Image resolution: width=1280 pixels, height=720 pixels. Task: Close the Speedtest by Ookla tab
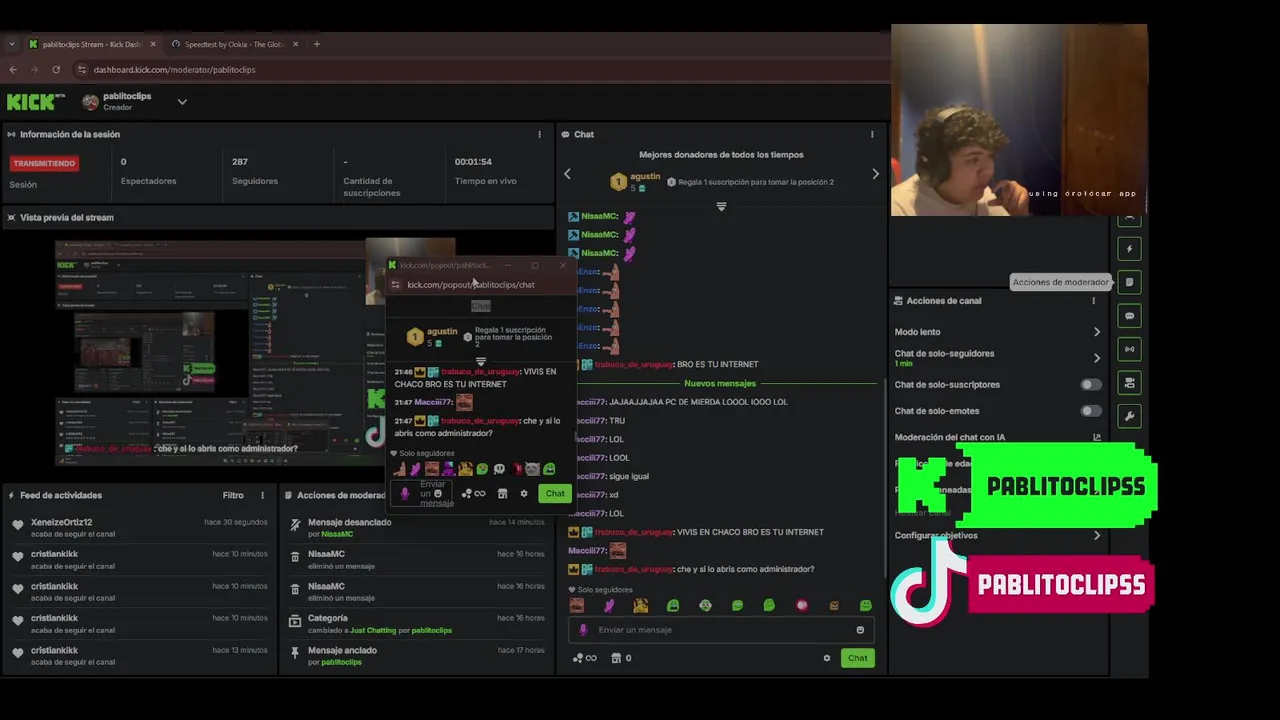click(x=295, y=44)
